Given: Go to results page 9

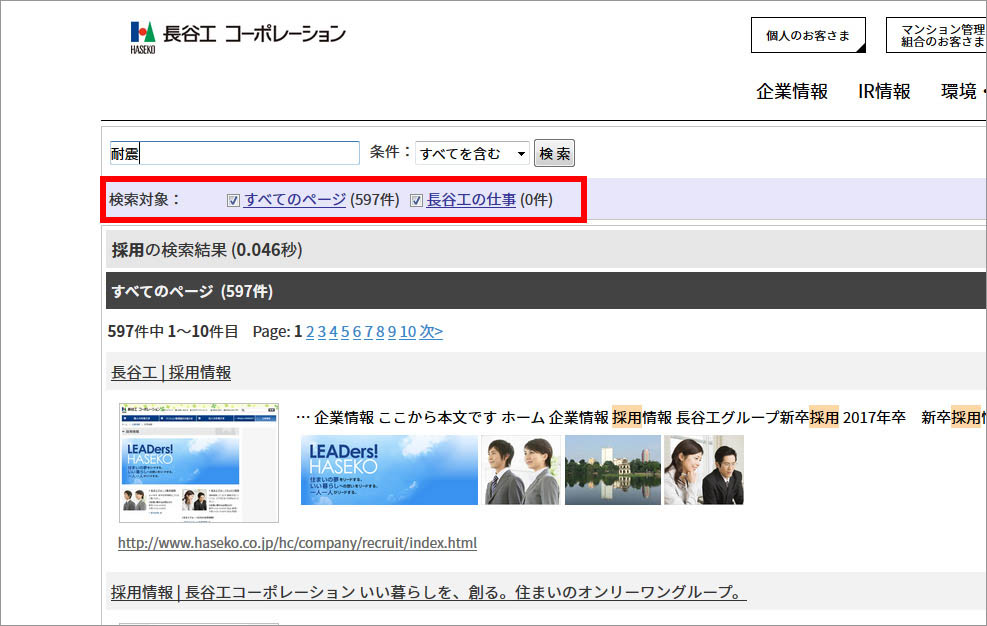Looking at the screenshot, I should [x=392, y=331].
